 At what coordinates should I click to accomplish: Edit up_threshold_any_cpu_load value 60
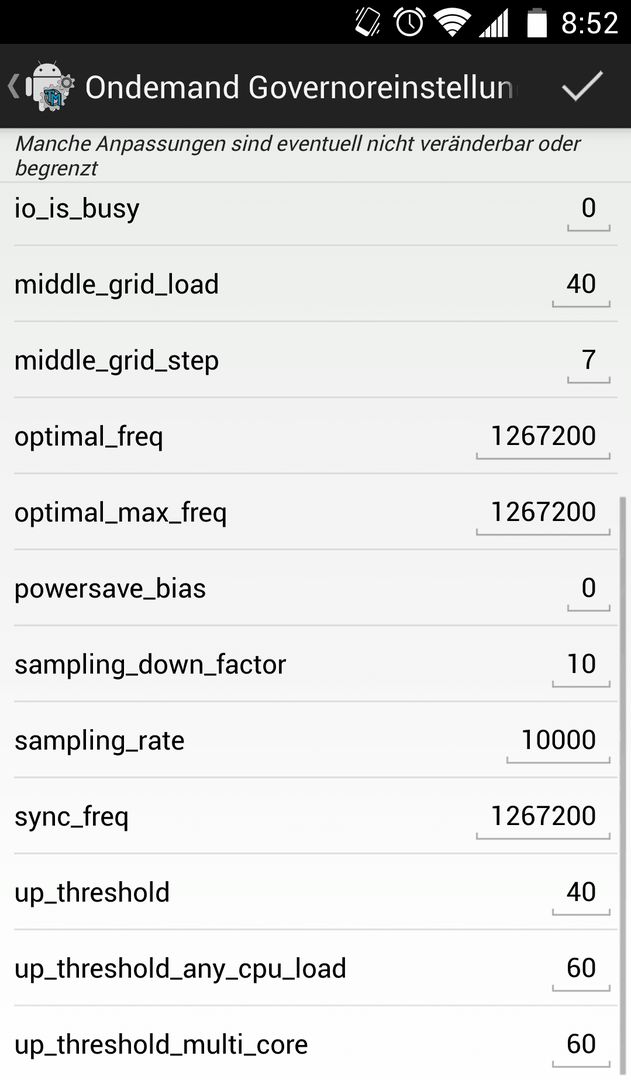tap(581, 969)
